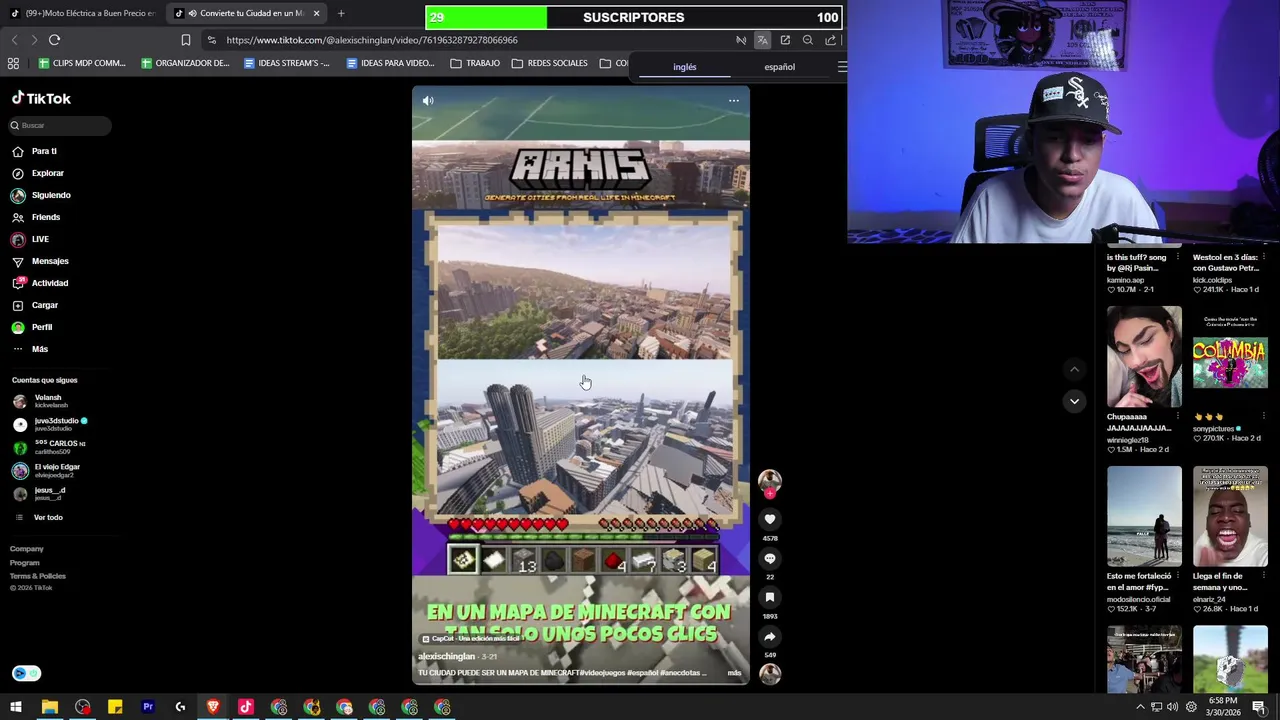Open the Esto me fortaleció video thumbnail

tap(1144, 517)
